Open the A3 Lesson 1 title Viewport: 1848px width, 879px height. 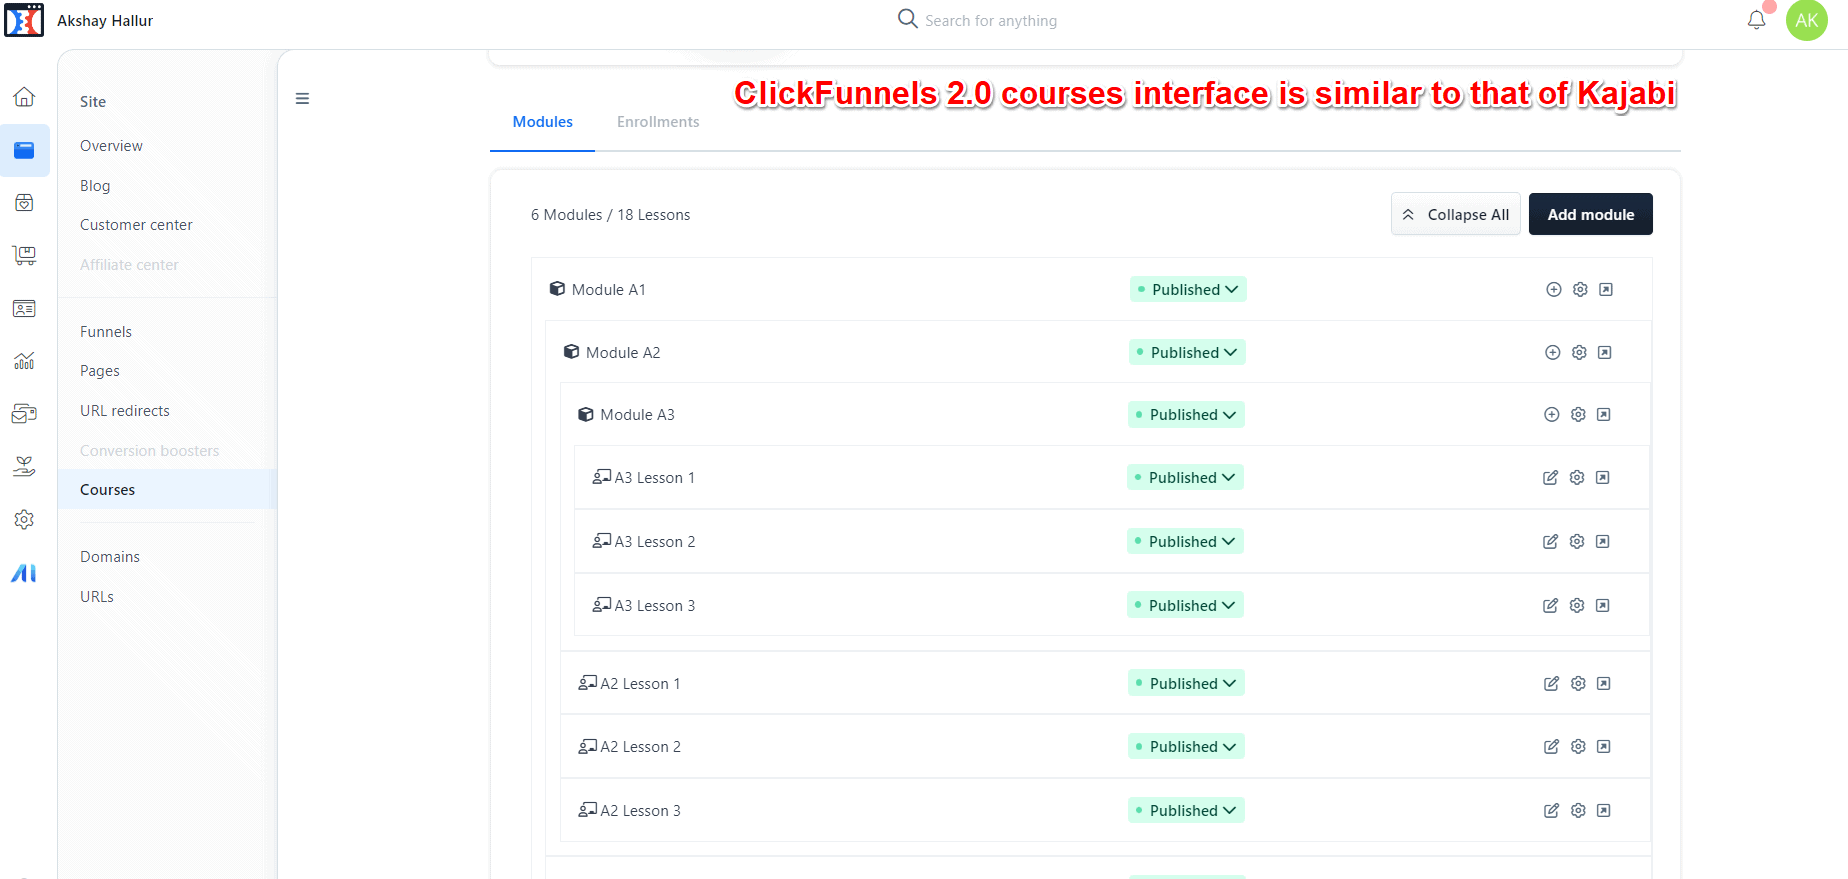coord(655,478)
